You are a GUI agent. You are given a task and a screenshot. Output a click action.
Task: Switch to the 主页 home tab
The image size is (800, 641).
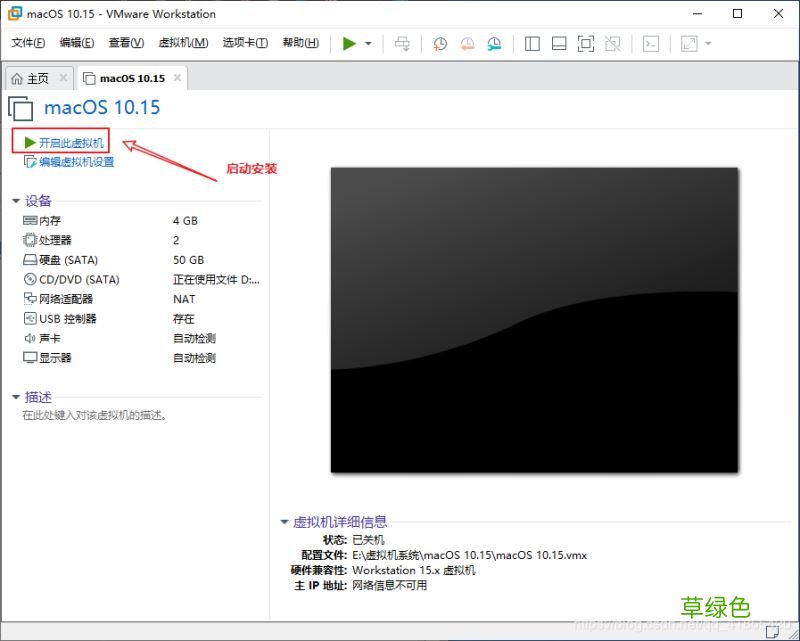point(34,76)
